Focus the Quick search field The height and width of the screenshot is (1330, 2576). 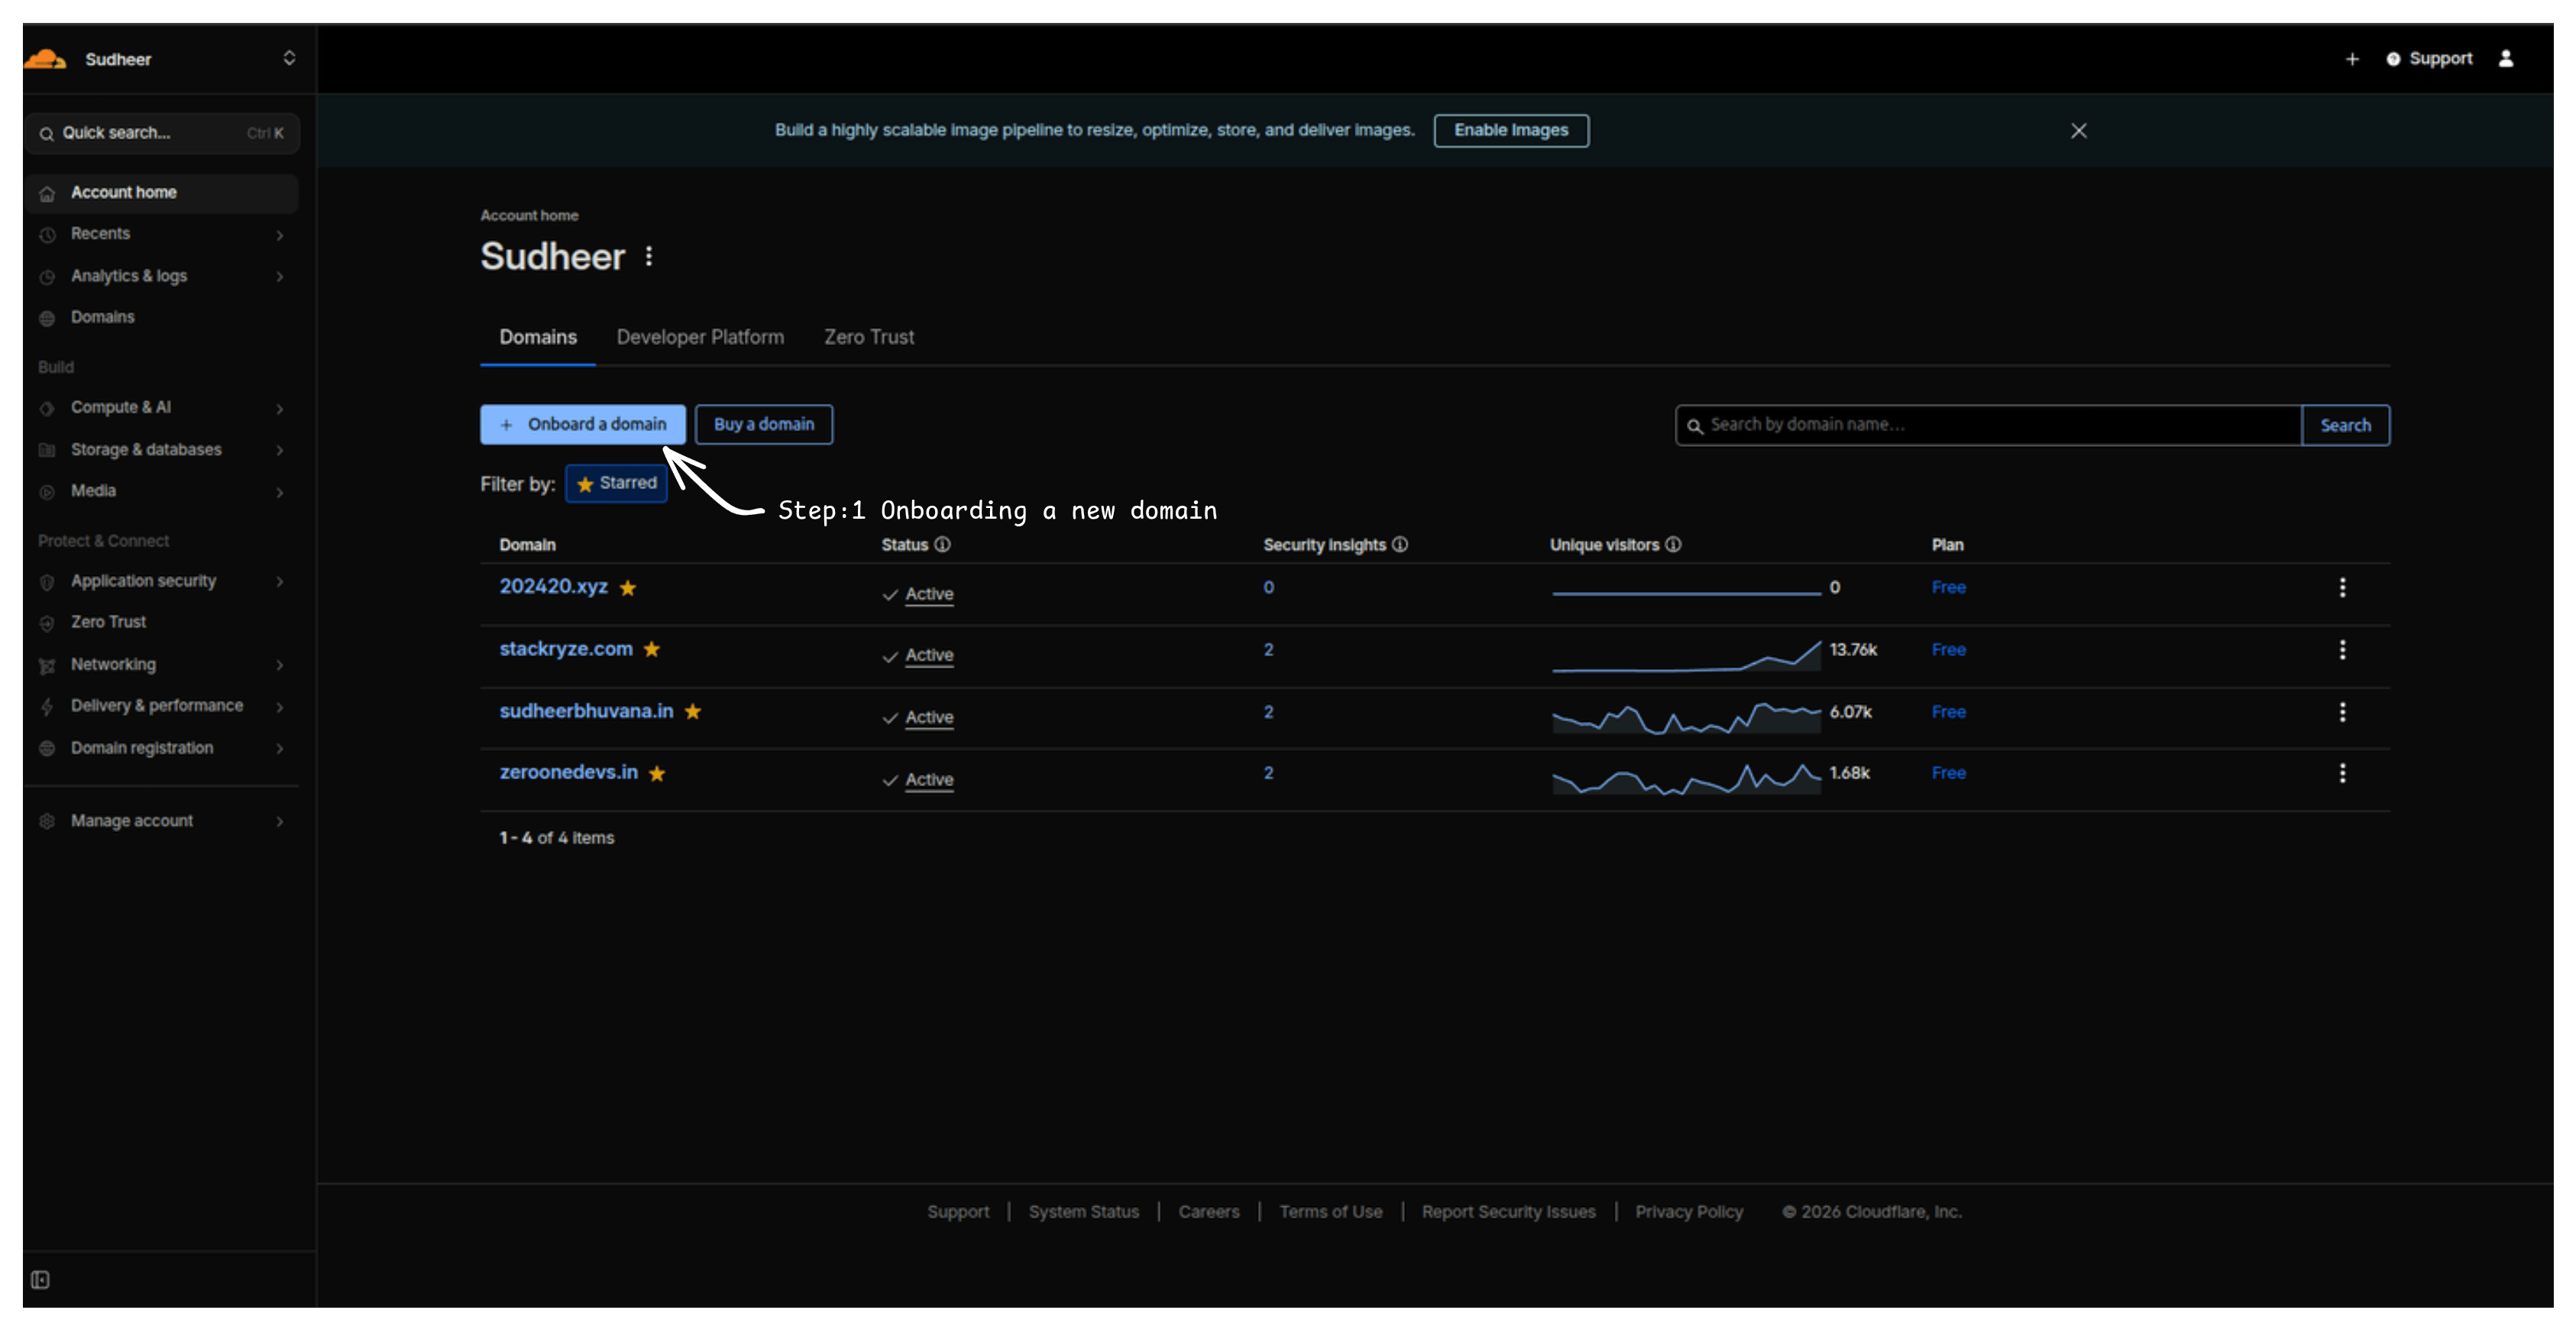tap(162, 133)
